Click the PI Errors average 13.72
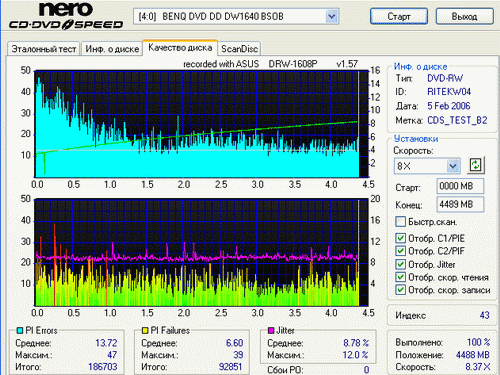The image size is (500, 375). pos(106,343)
